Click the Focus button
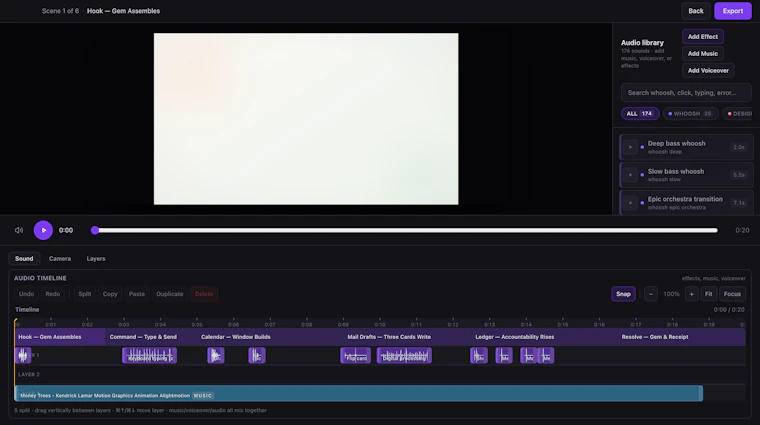Image resolution: width=760 pixels, height=425 pixels. [732, 294]
